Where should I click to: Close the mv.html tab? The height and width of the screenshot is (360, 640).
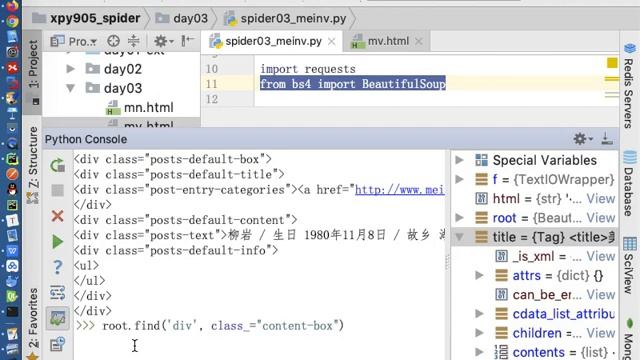tap(419, 42)
